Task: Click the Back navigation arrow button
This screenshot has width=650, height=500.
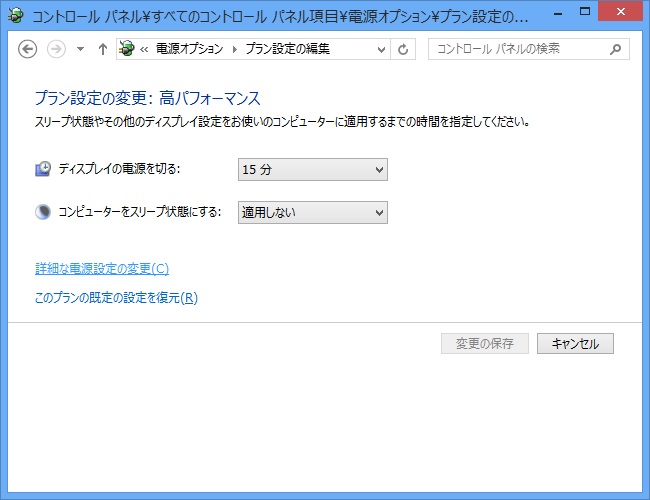Action: [28, 49]
